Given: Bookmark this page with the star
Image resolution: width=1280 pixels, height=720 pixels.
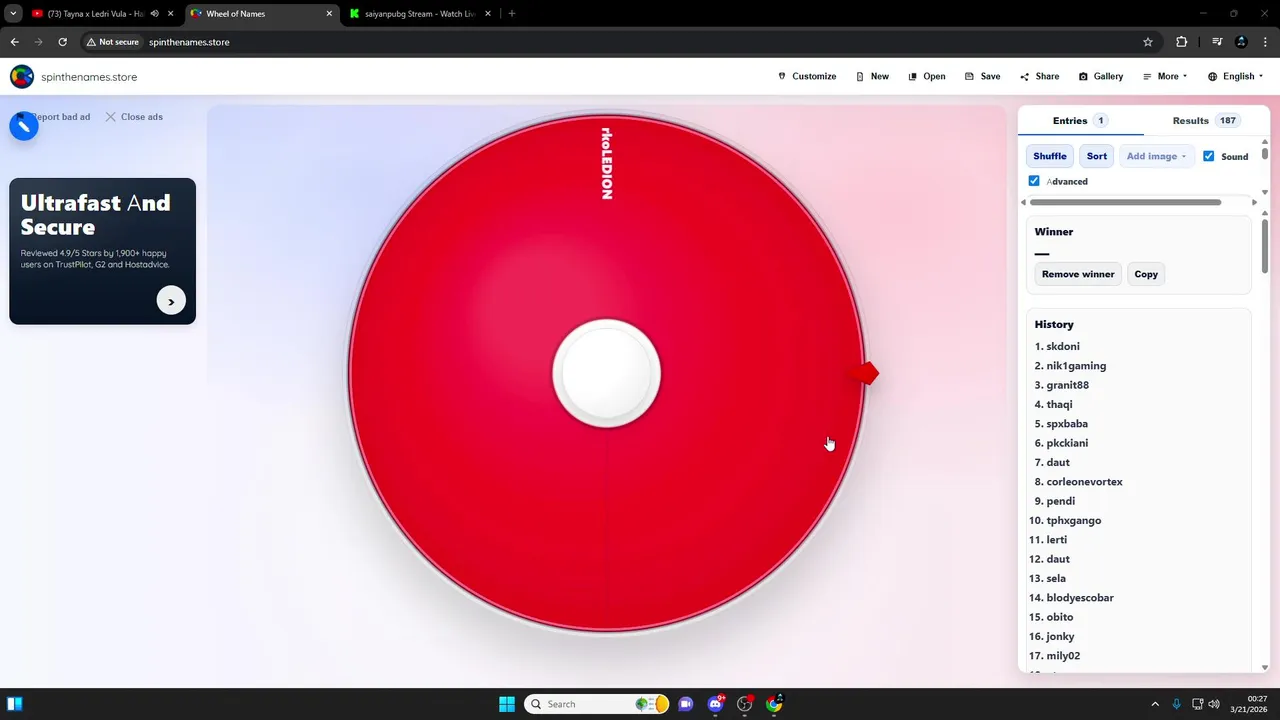Looking at the screenshot, I should pyautogui.click(x=1148, y=42).
